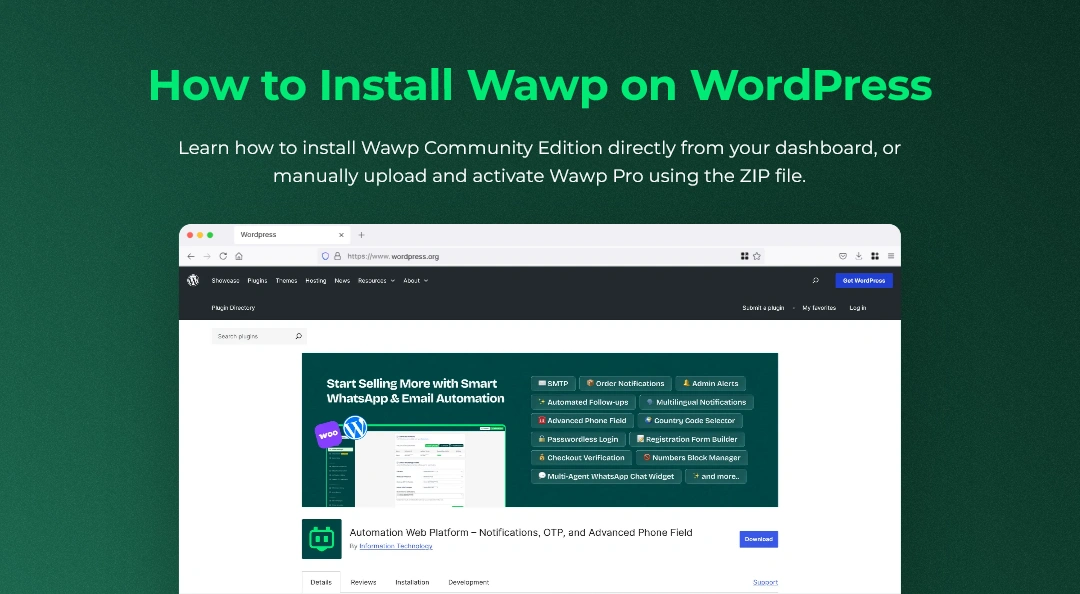This screenshot has width=1080, height=594.
Task: Close the Wordpress browser tab
Action: coord(341,235)
